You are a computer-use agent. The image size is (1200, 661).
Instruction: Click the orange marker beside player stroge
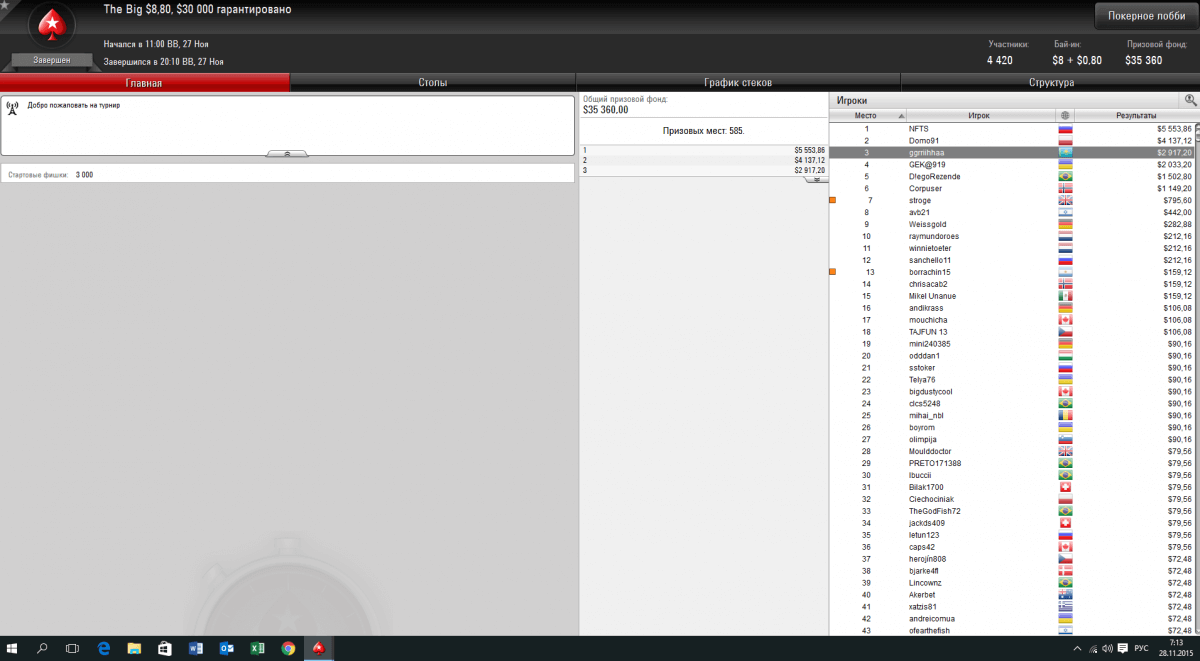(832, 200)
